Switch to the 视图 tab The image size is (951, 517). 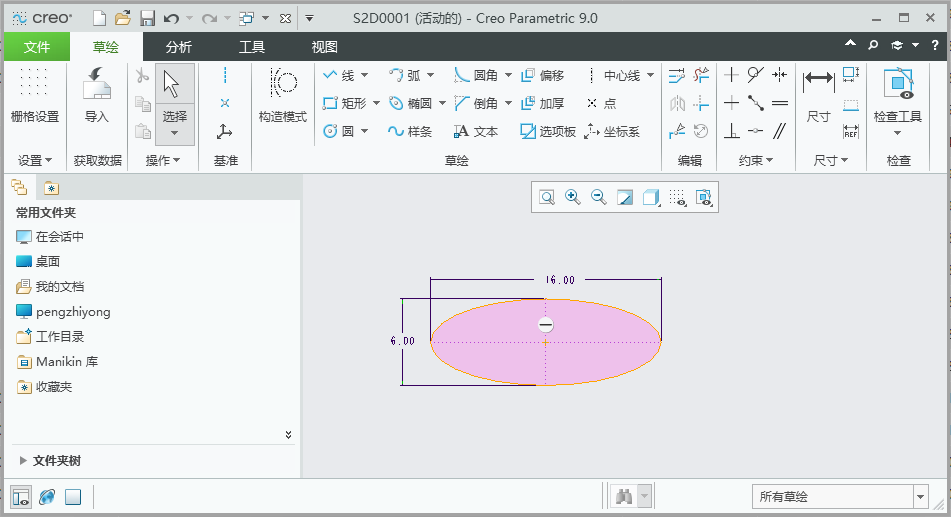click(x=324, y=47)
